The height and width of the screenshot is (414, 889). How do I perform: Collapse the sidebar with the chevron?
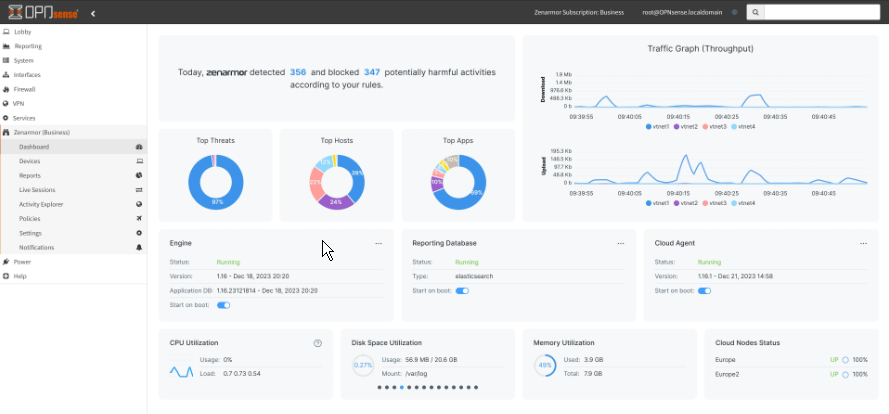[93, 12]
